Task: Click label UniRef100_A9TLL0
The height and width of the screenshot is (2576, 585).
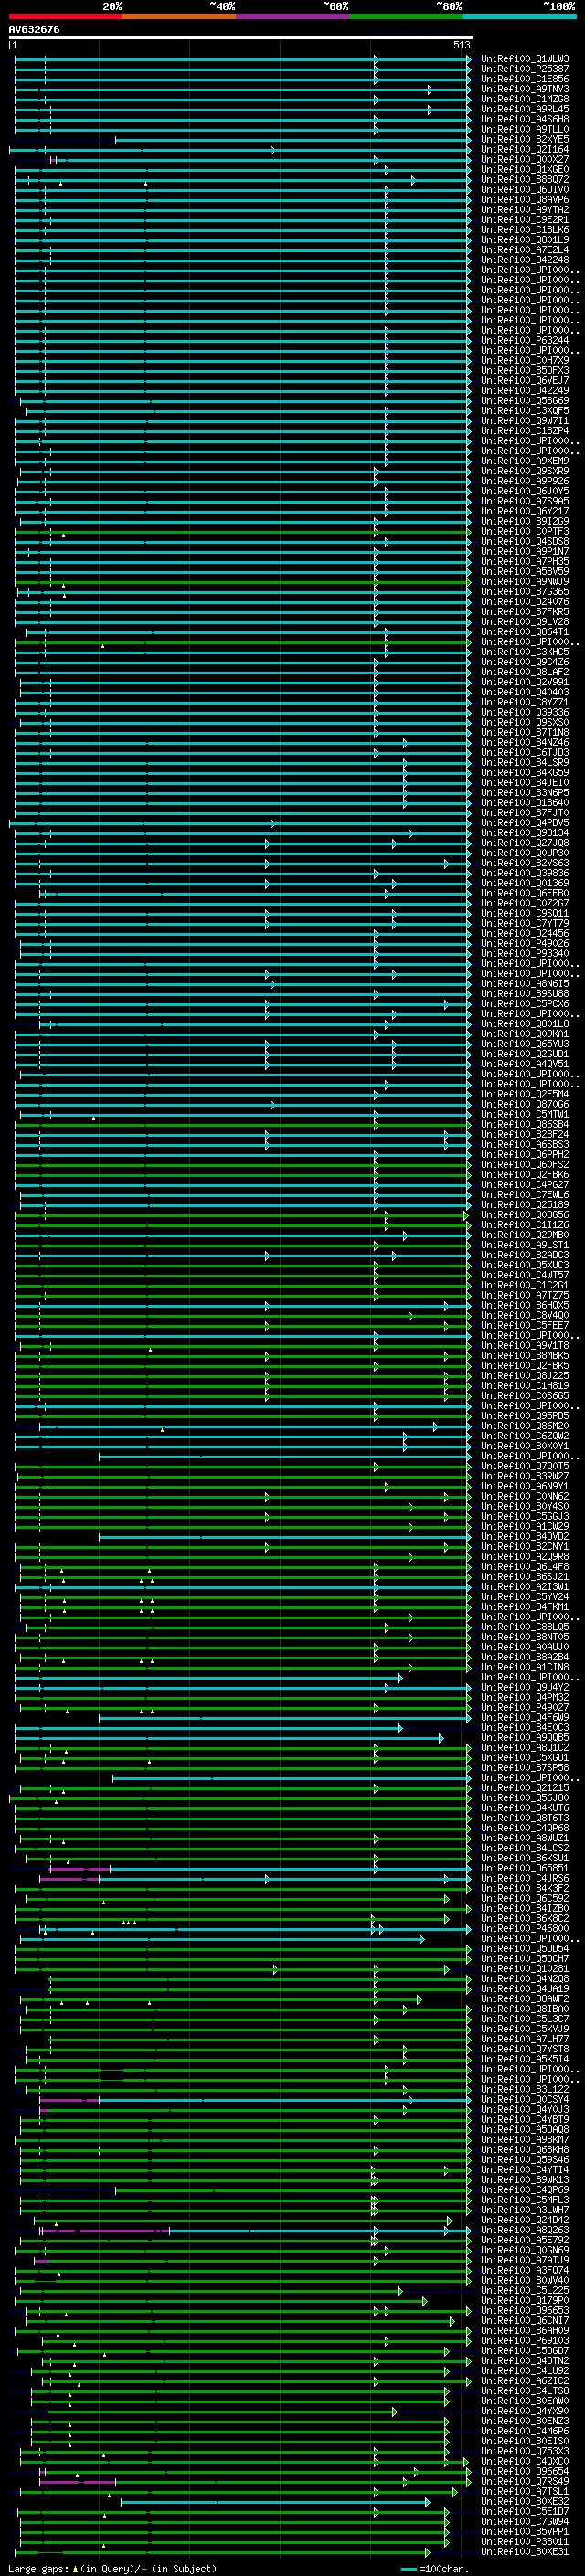Action: point(525,129)
